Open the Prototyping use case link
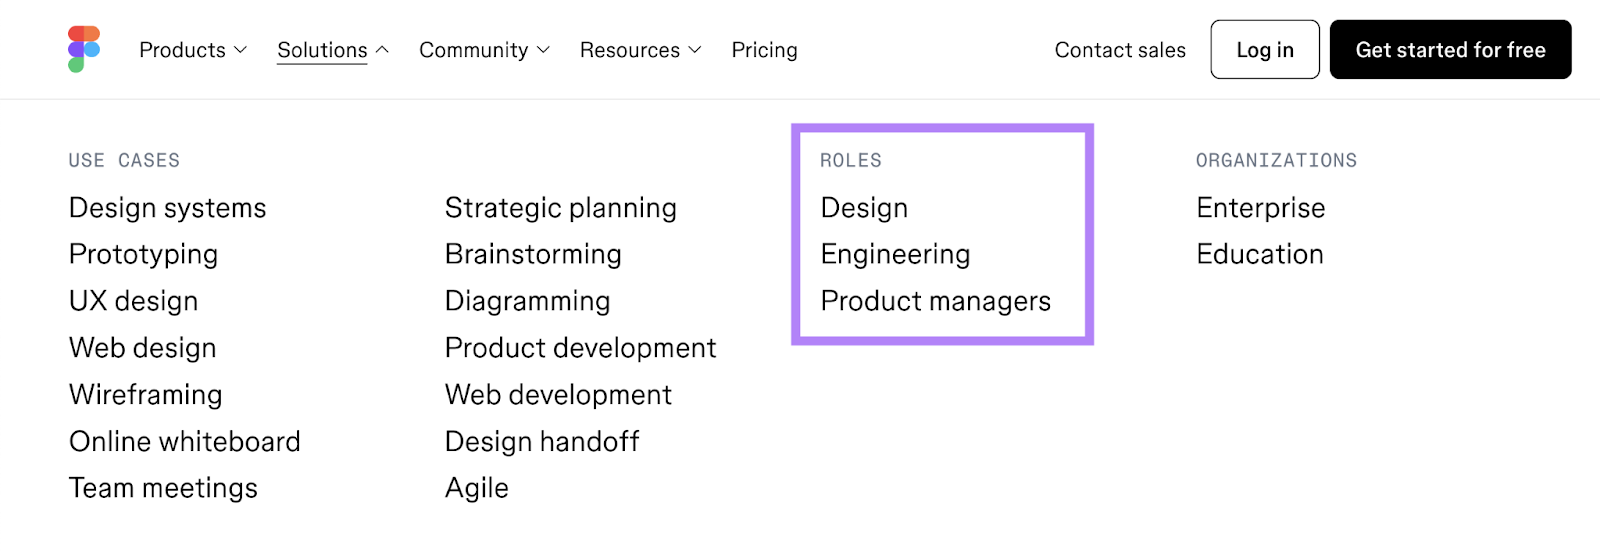This screenshot has width=1600, height=552. (143, 254)
